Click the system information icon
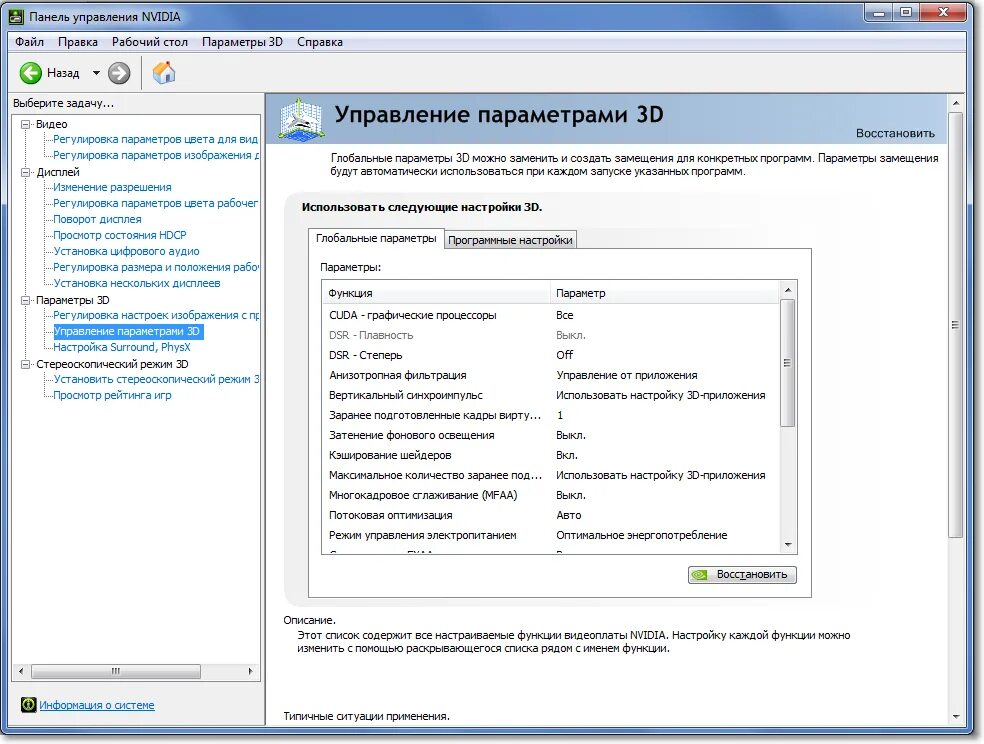Image resolution: width=984 pixels, height=744 pixels. pyautogui.click(x=28, y=704)
